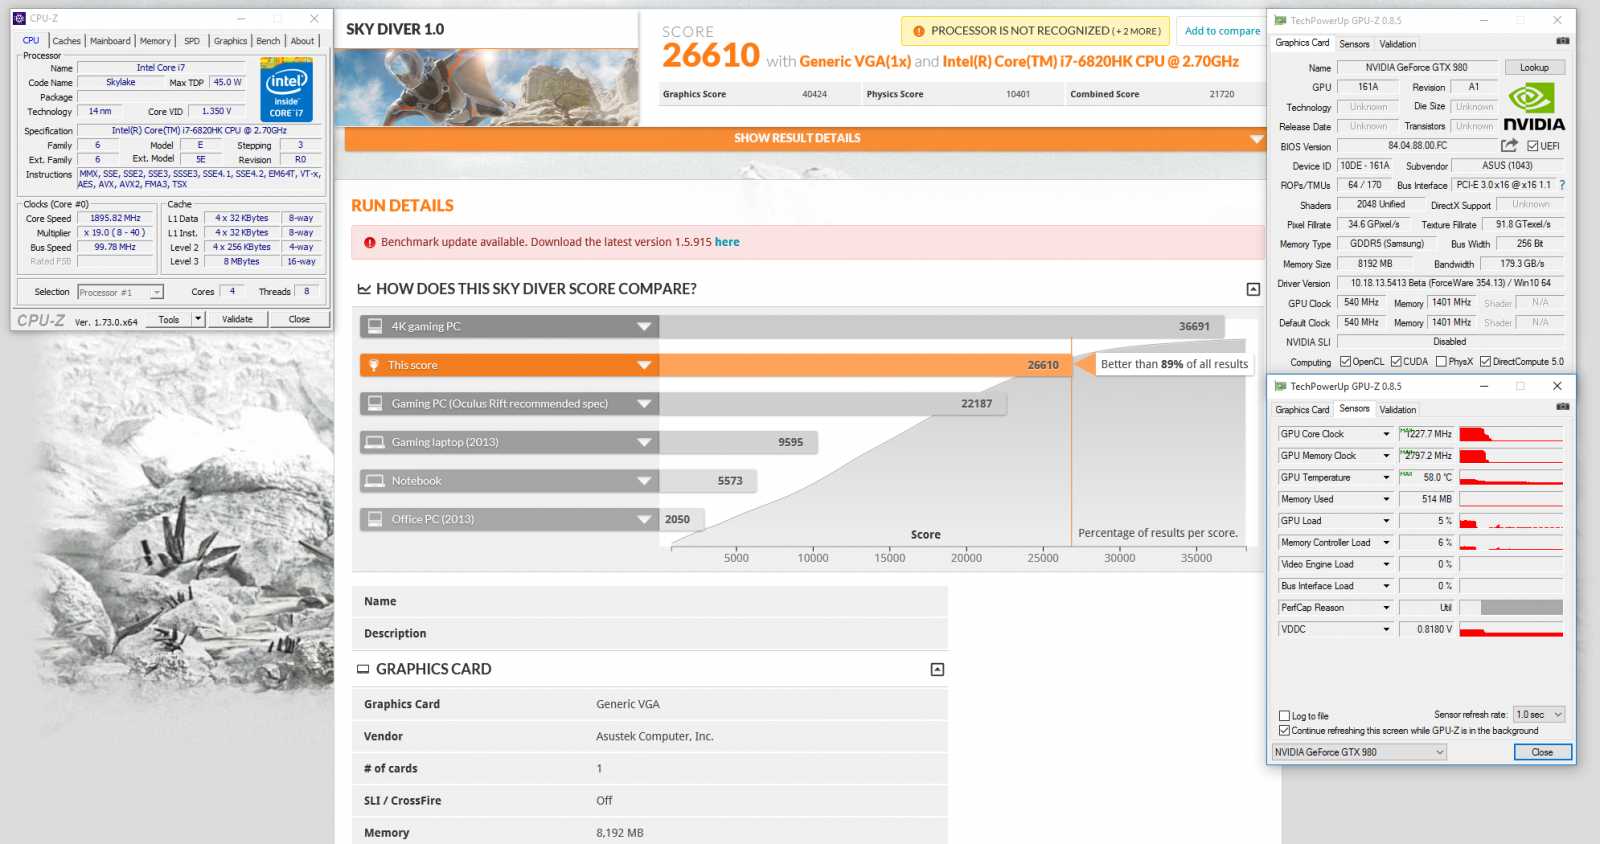Screen dimensions: 1600x844
Task: Open the GPU Temperature sensor dropdown
Action: pyautogui.click(x=1386, y=478)
